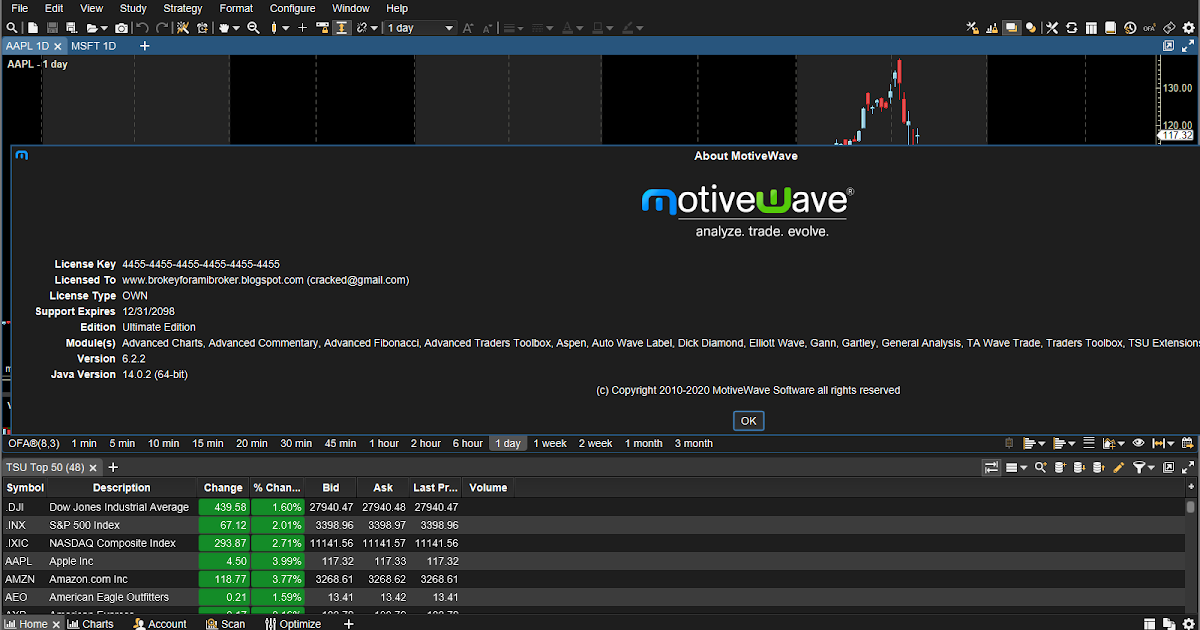Screen dimensions: 1200x630
Task: Open the Strategy menu
Action: [183, 8]
